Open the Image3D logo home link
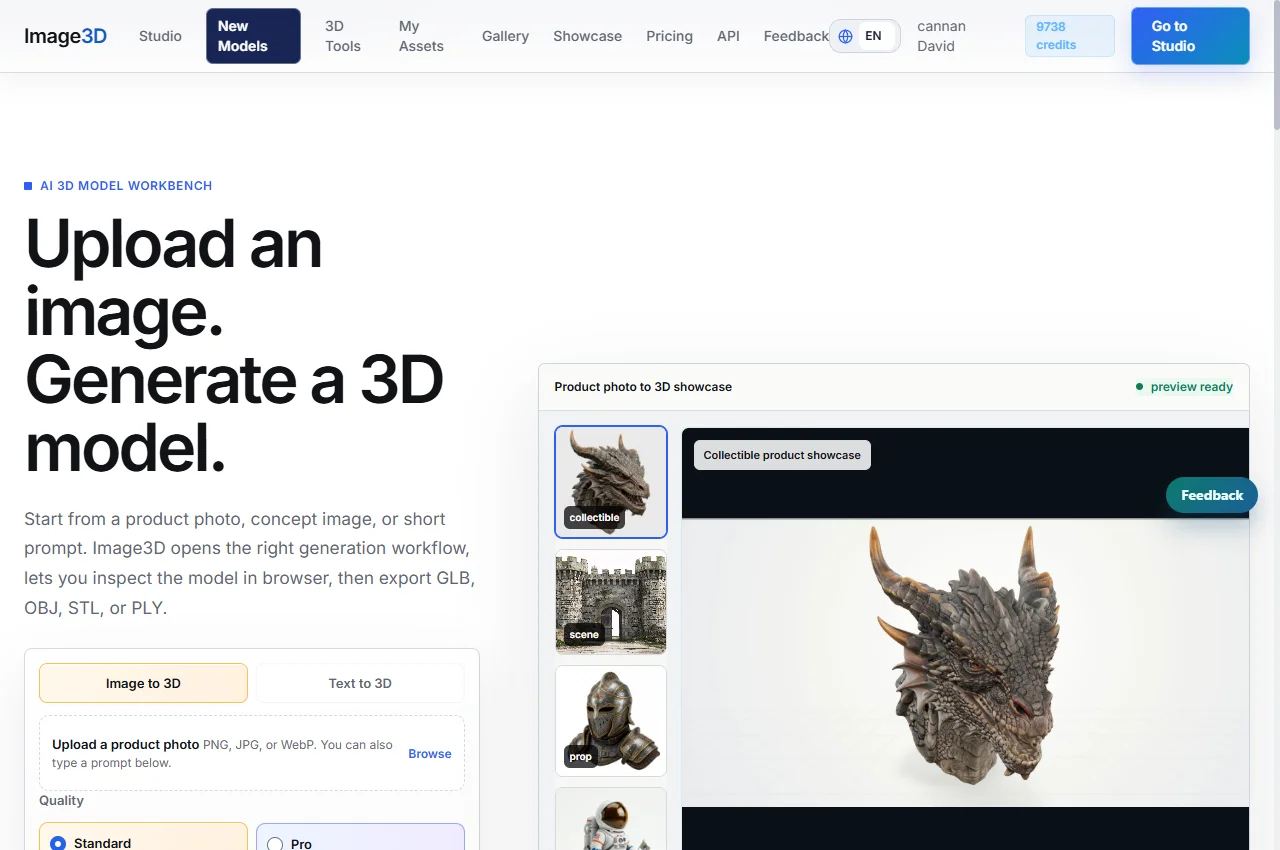 pyautogui.click(x=66, y=36)
